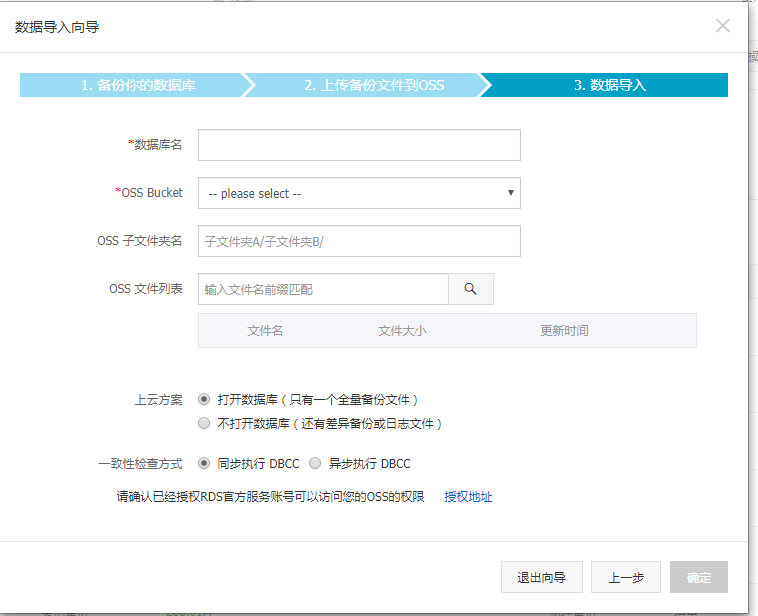Click the 数据库名 input field
This screenshot has height=616, width=758.
point(359,145)
